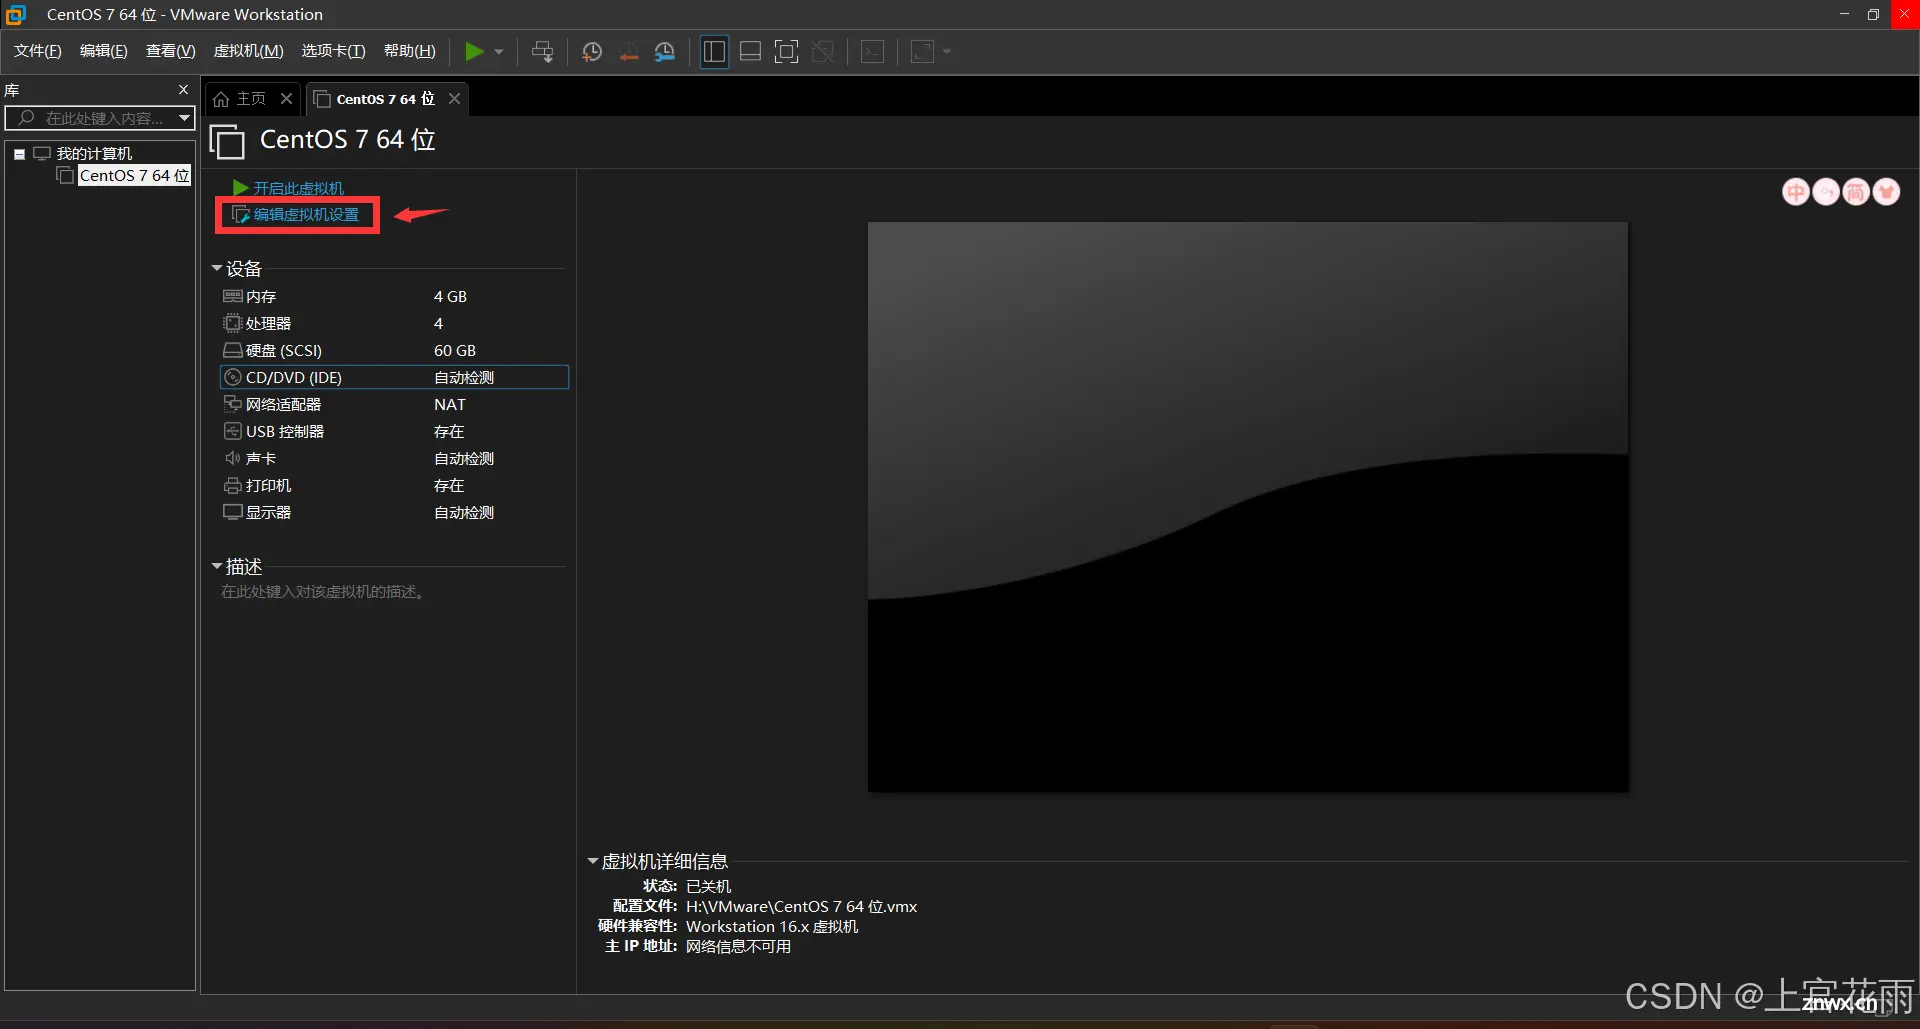The height and width of the screenshot is (1029, 1920).
Task: Click the 打印机 printer icon
Action: [x=232, y=485]
